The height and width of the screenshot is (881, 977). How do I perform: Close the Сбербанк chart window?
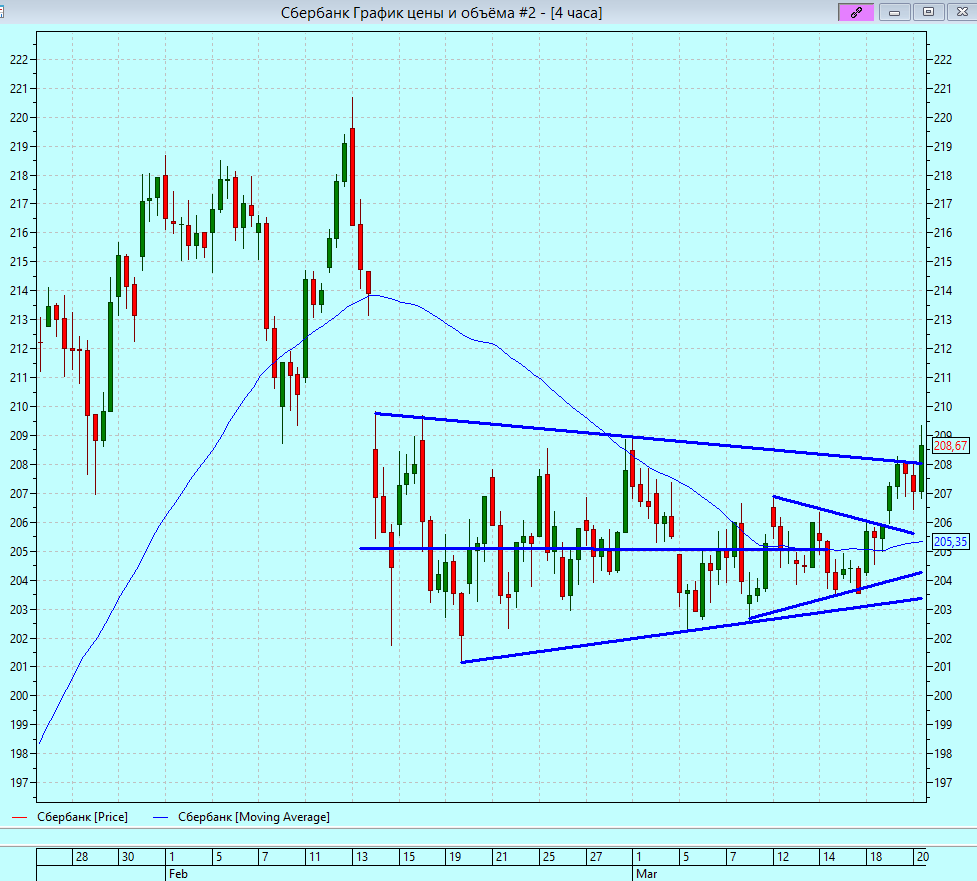point(961,12)
